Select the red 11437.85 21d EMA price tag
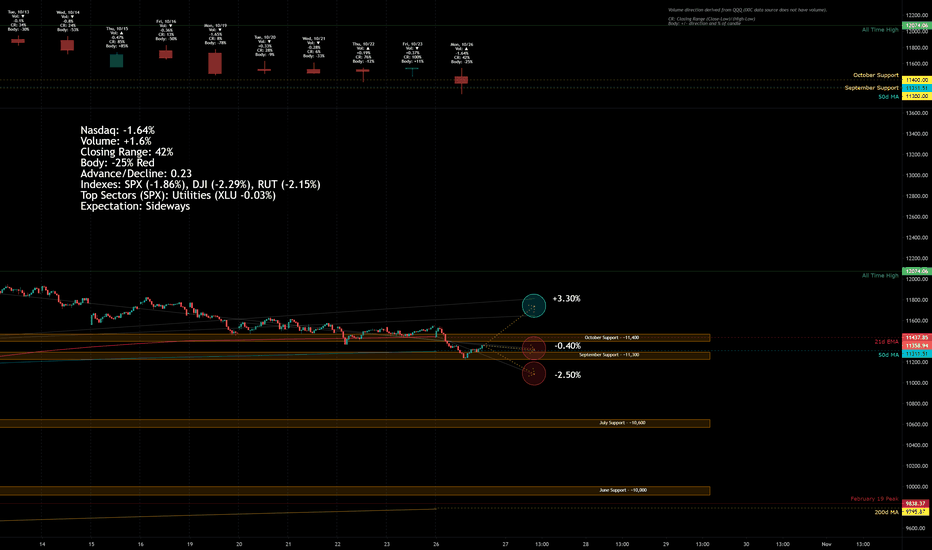This screenshot has width=932, height=550. click(x=916, y=337)
